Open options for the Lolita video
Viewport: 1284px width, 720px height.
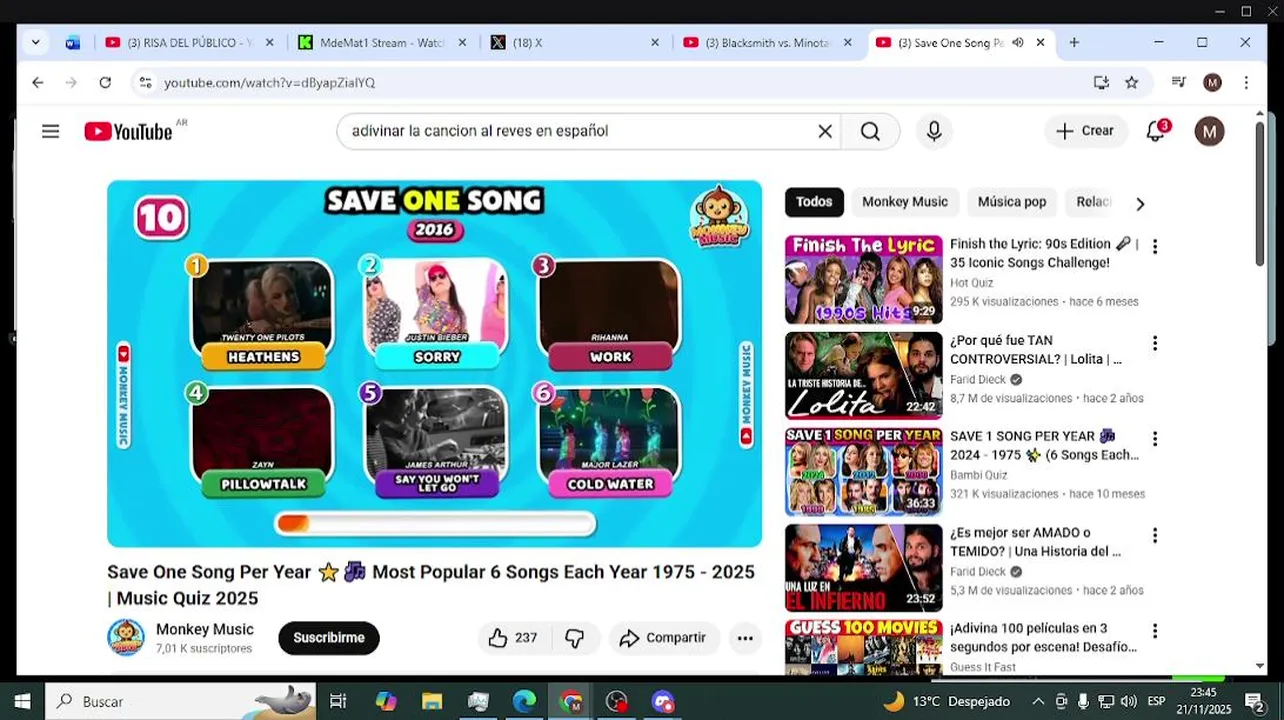pyautogui.click(x=1155, y=343)
